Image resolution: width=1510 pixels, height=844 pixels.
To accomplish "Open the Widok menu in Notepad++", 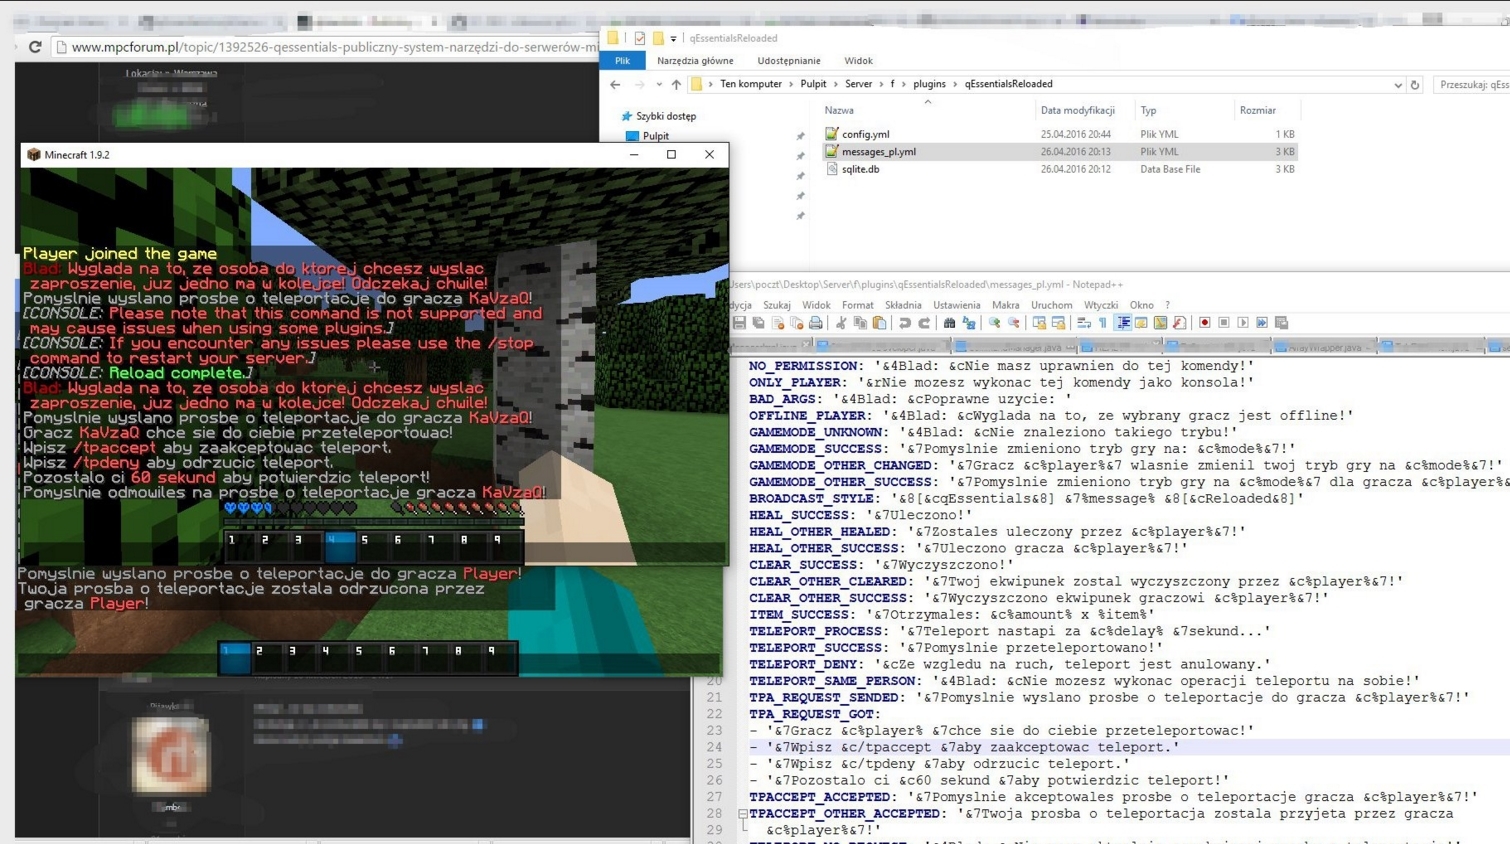I will point(816,305).
